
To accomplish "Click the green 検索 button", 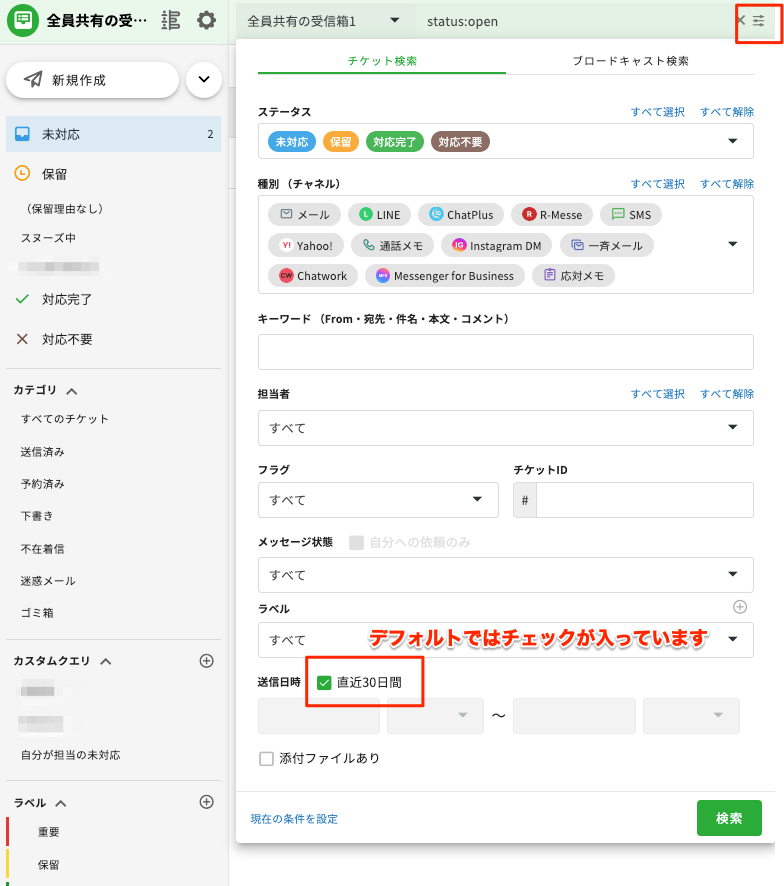I will [x=729, y=818].
